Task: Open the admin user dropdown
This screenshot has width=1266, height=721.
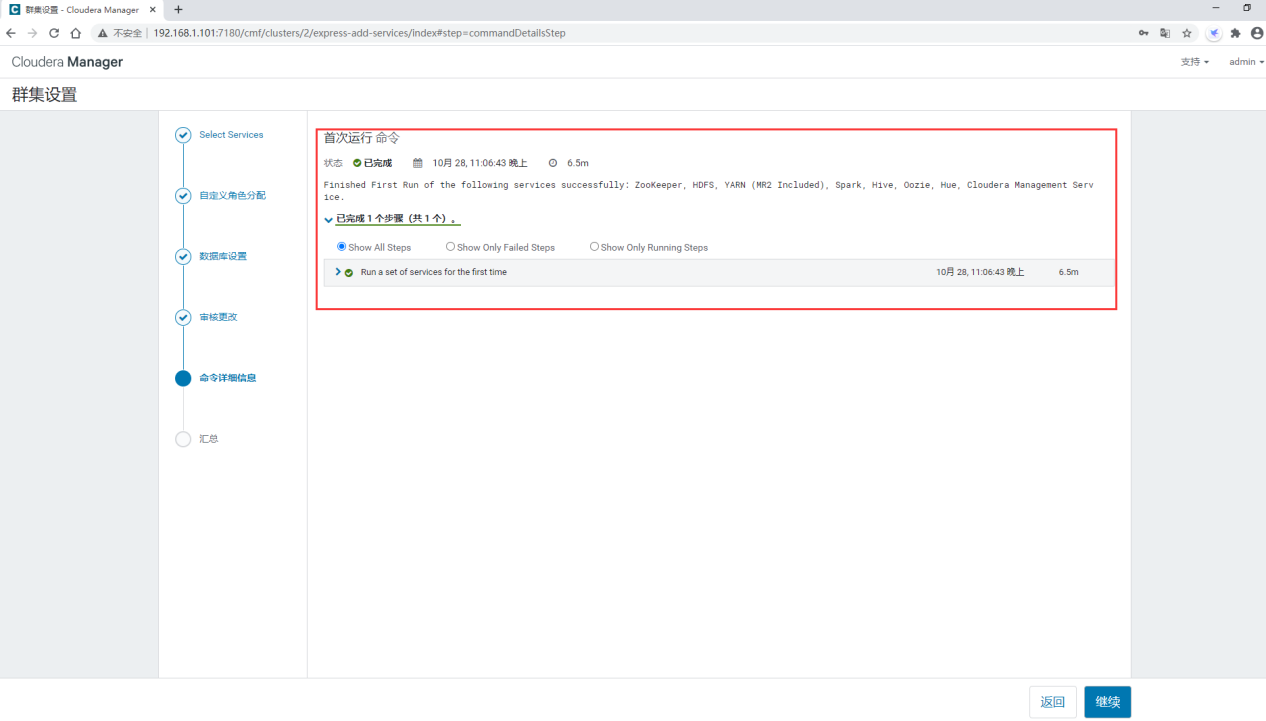Action: 1246,62
